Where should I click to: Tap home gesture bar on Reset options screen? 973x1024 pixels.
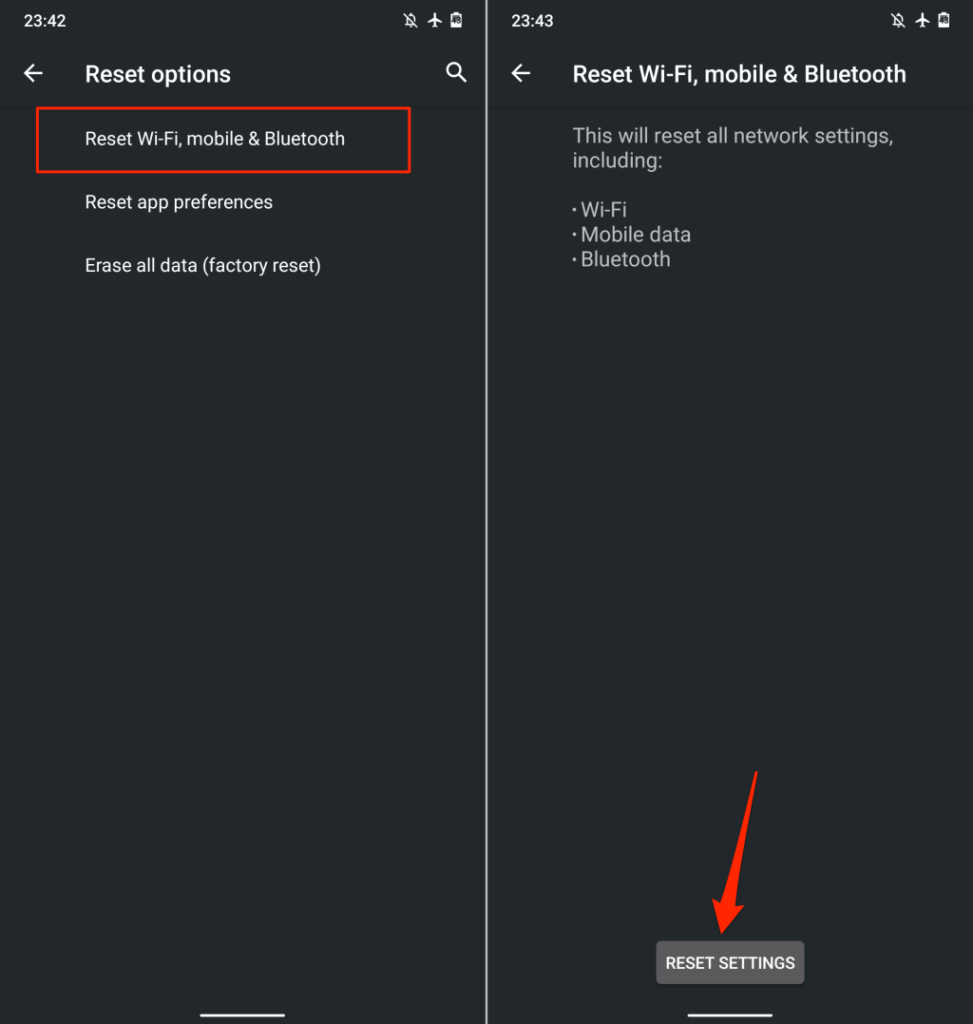click(x=243, y=1015)
